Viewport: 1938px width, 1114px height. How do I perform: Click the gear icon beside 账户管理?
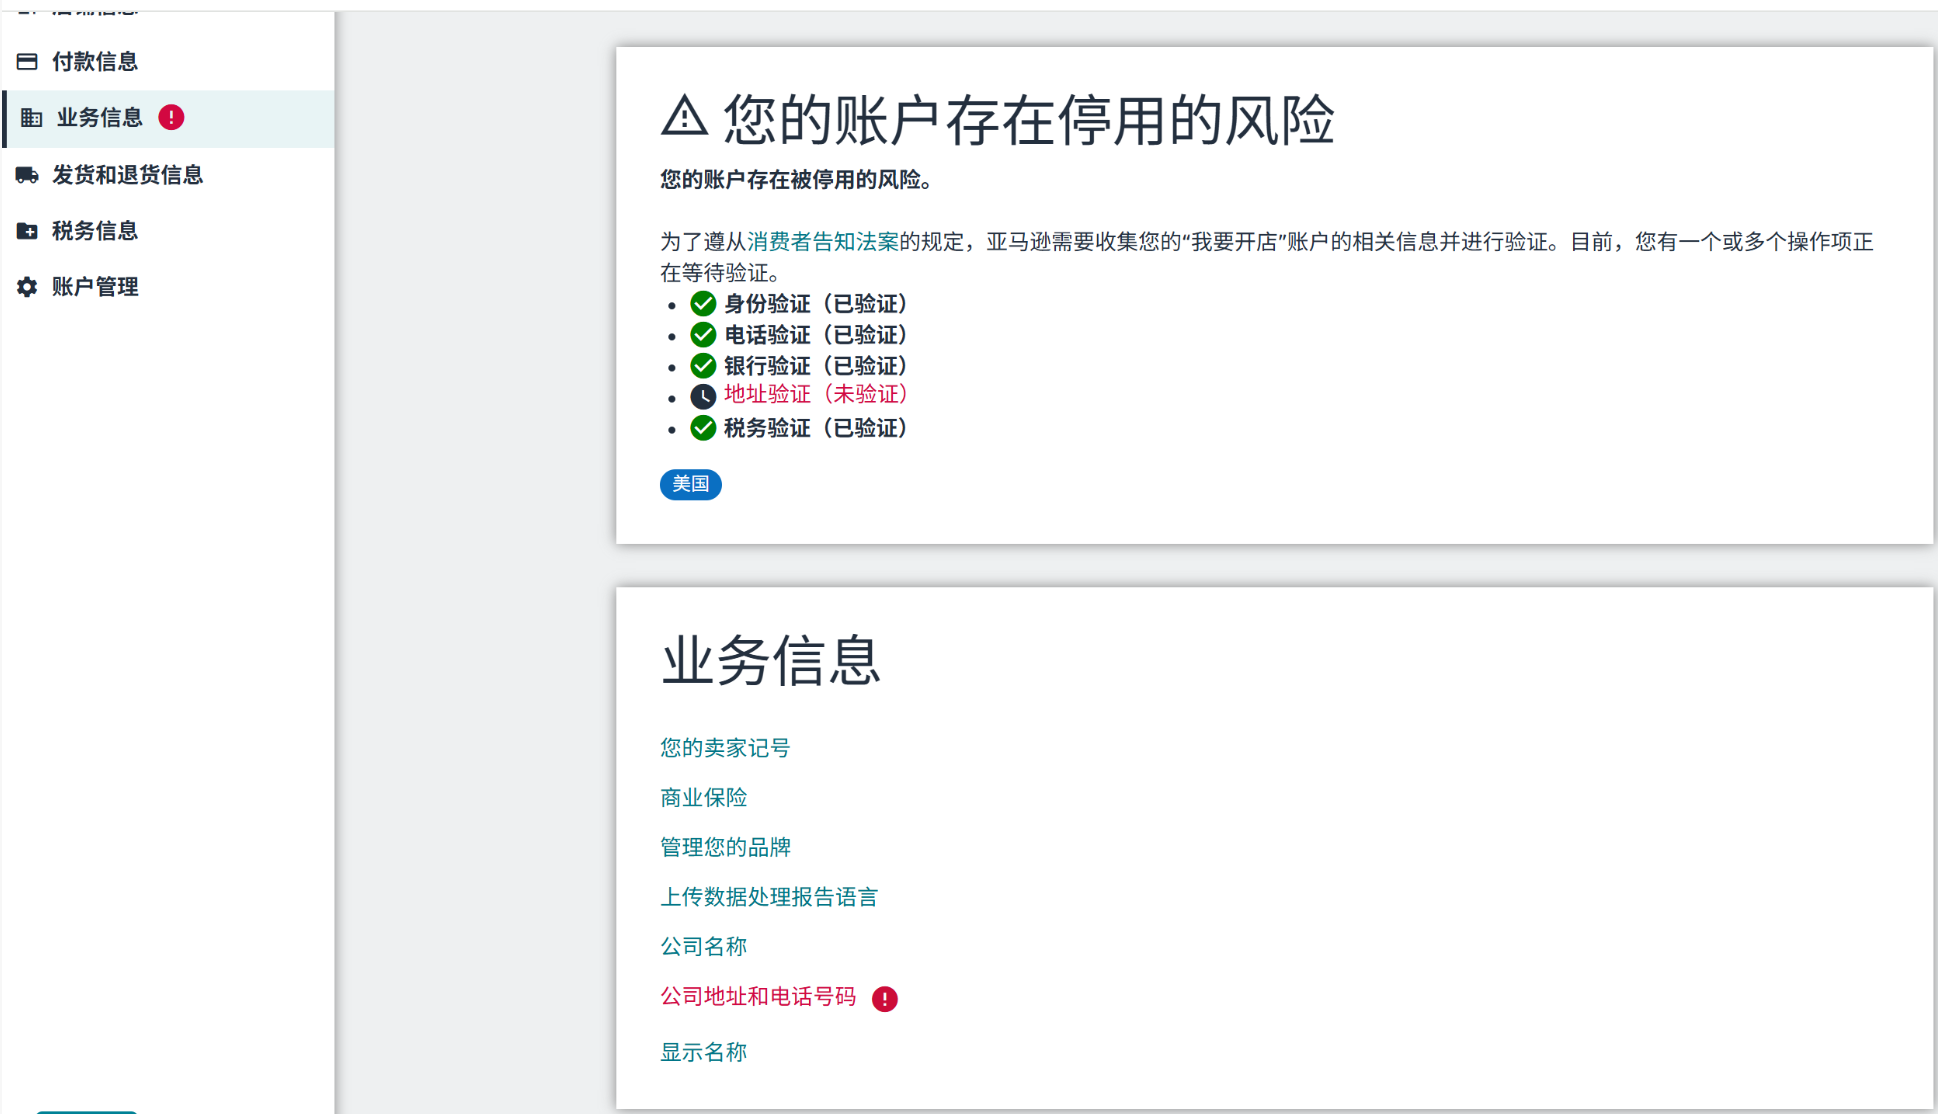(x=27, y=287)
